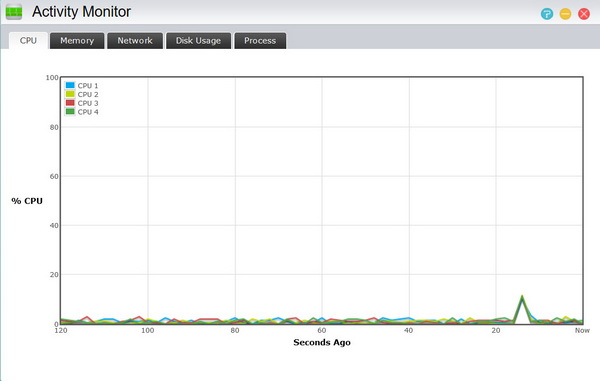Click the "Seconds Ago" axis title

tap(322, 342)
